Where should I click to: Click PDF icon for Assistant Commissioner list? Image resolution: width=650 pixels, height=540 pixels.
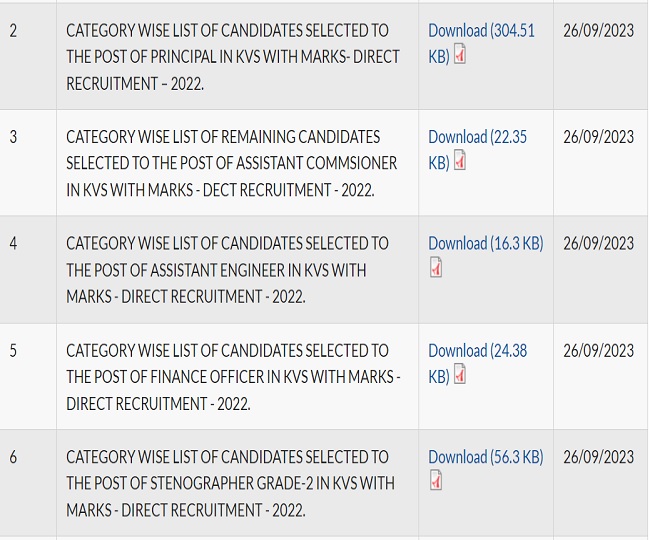(x=460, y=163)
